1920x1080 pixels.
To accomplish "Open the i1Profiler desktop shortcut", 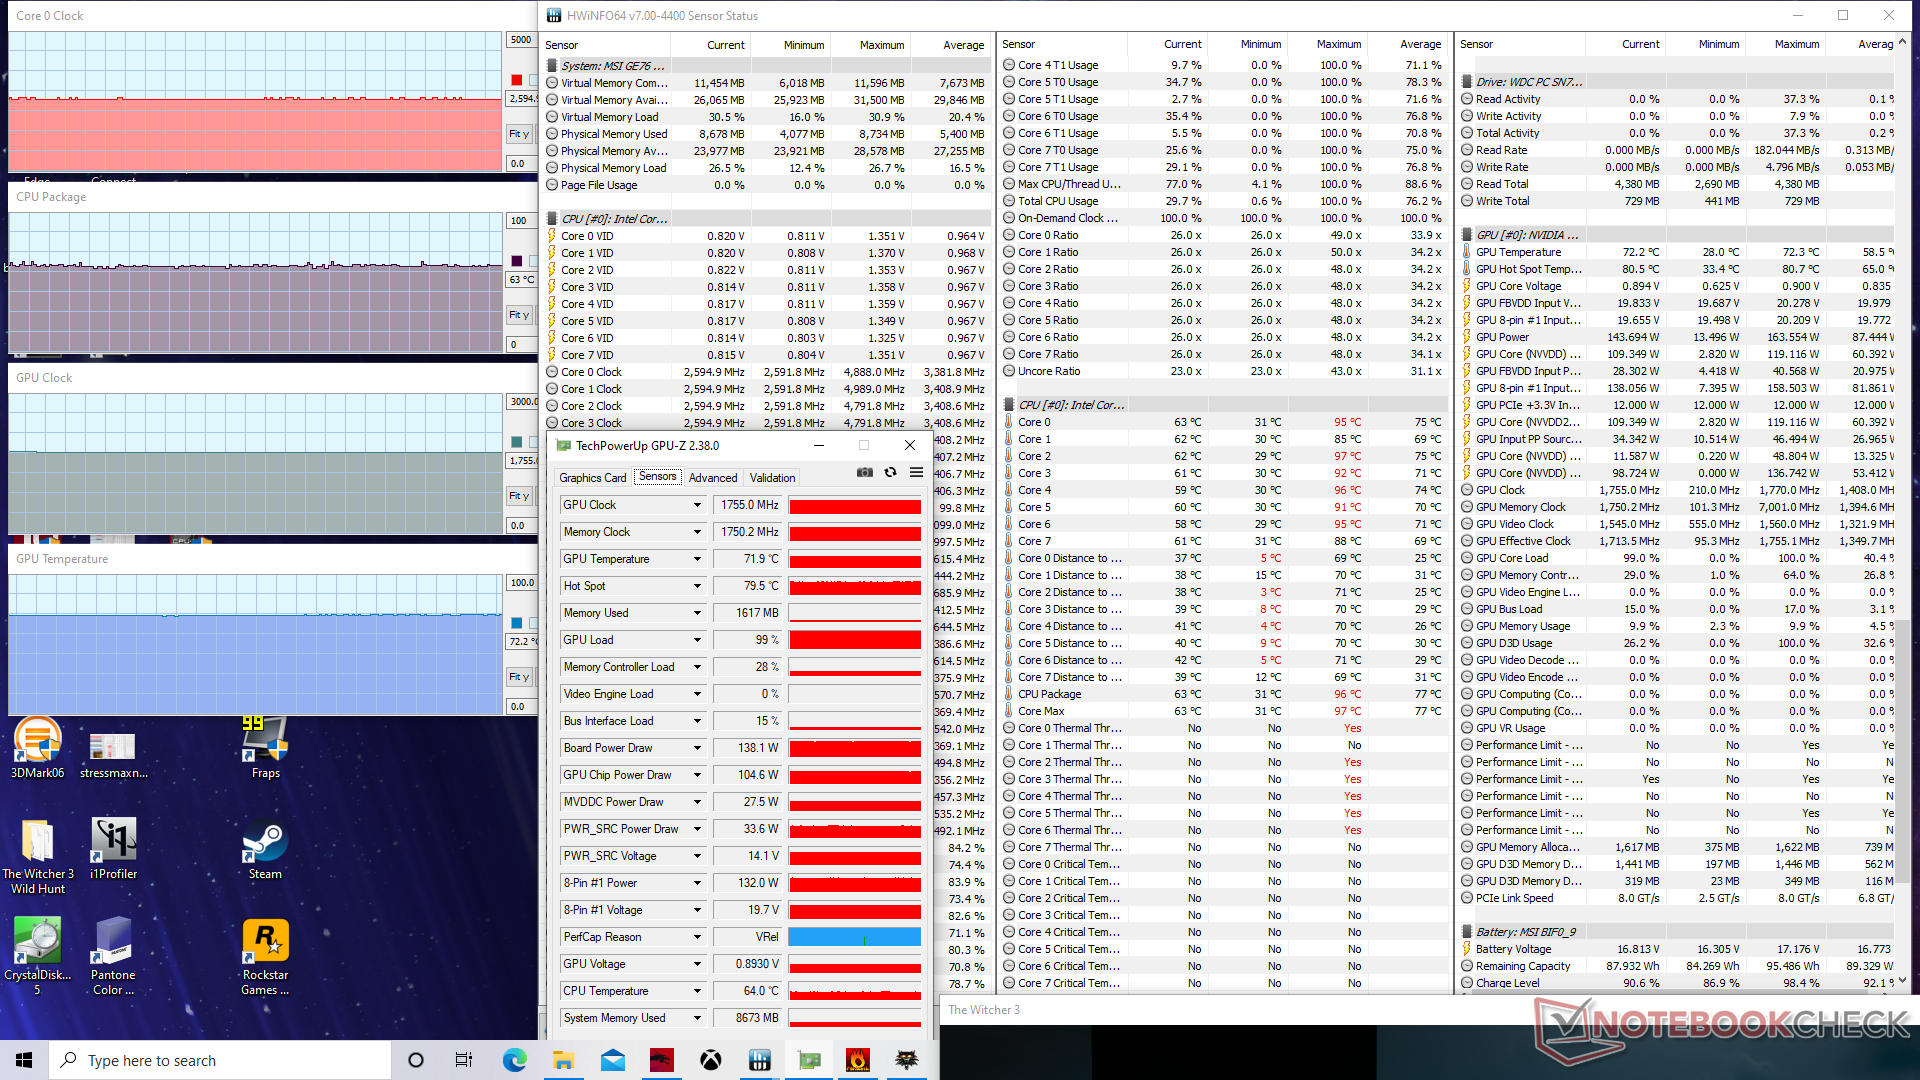I will [114, 848].
